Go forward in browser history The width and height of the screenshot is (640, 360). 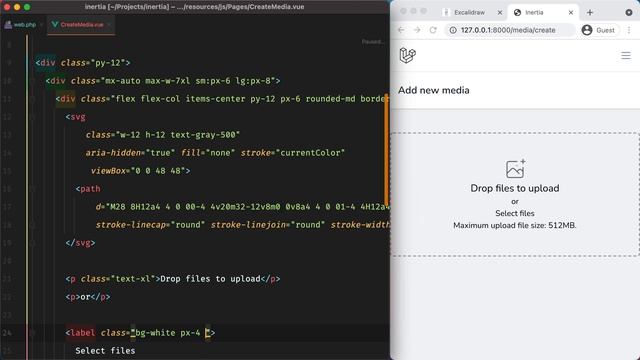tap(417, 30)
